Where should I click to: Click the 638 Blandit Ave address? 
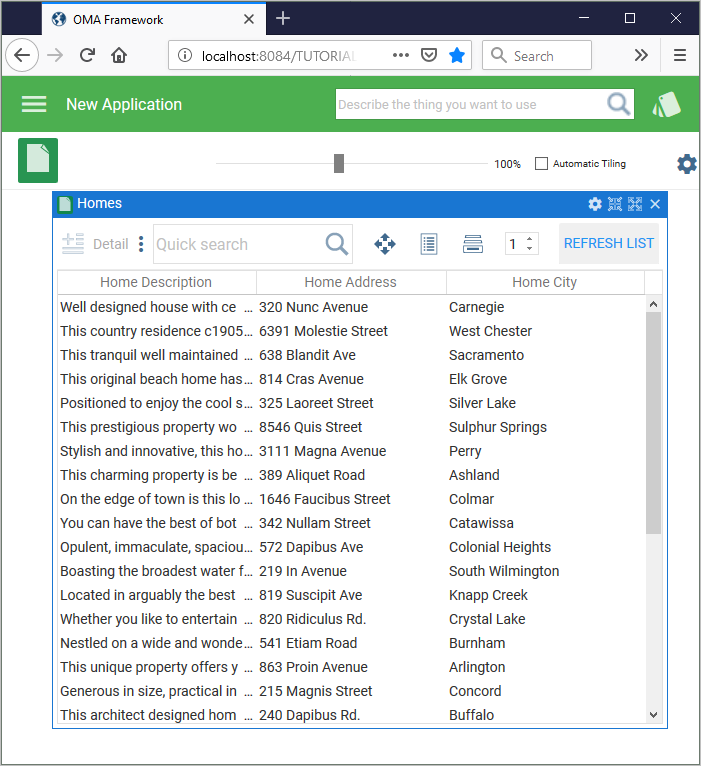coord(307,355)
